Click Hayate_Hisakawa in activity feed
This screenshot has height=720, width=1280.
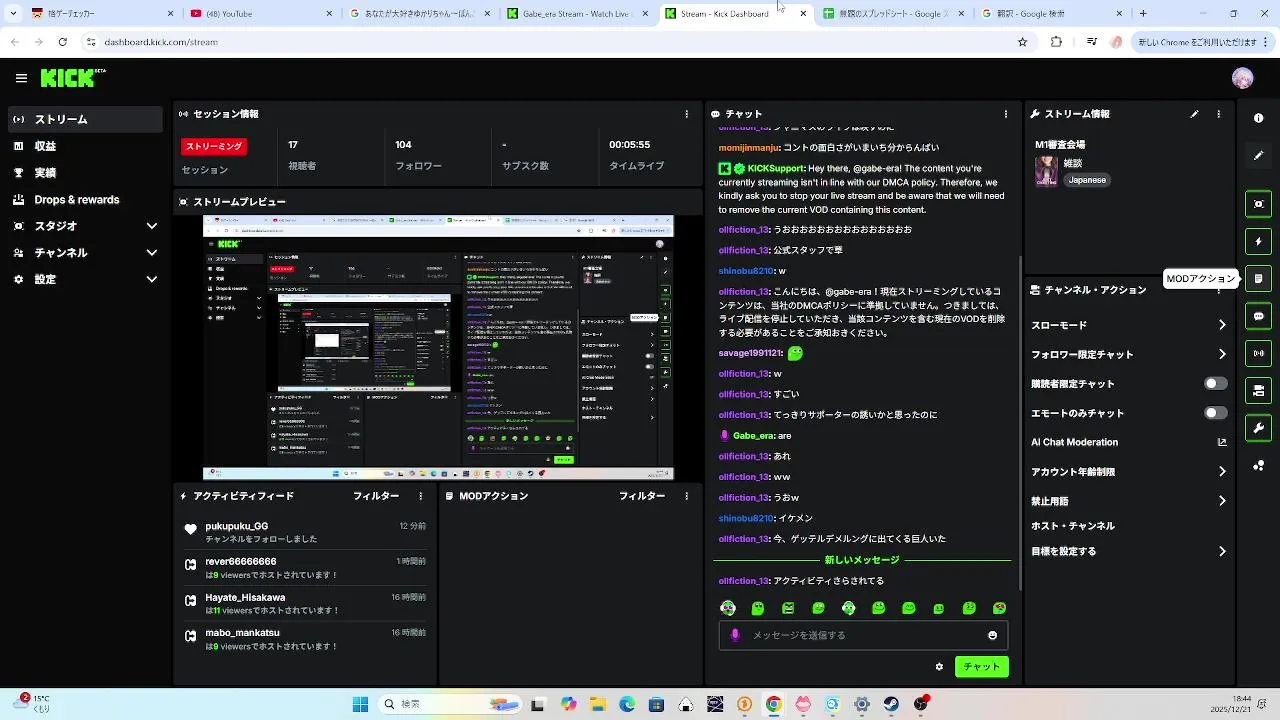[245, 598]
